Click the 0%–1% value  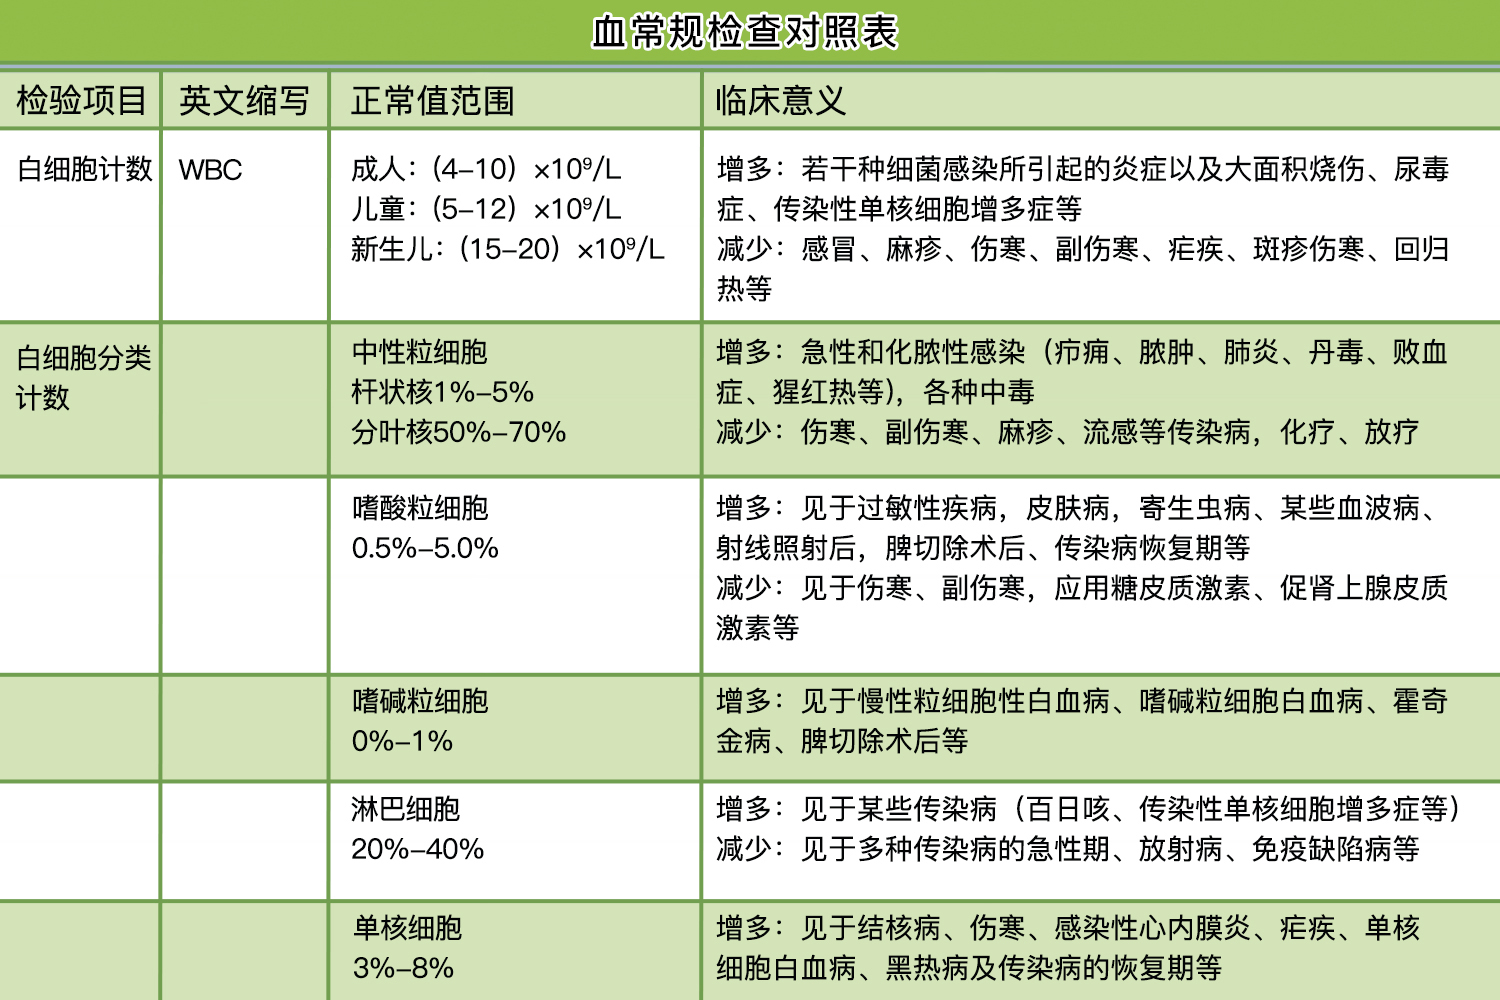click(x=402, y=741)
